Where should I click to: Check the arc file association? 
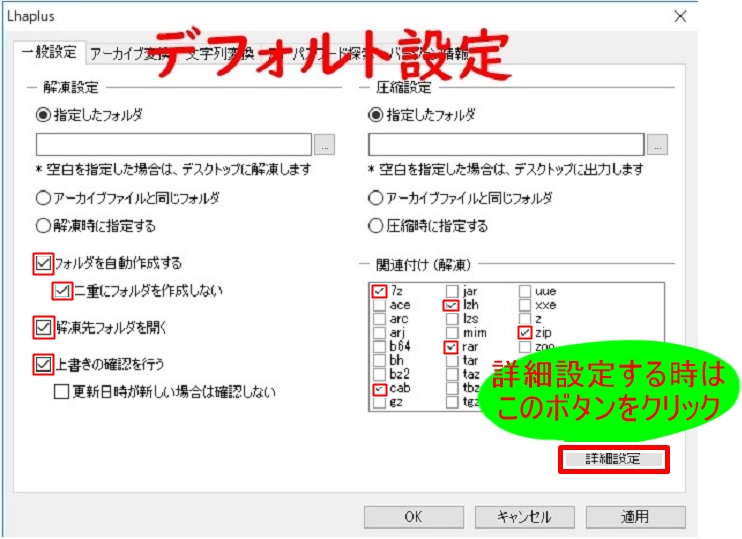tap(379, 319)
